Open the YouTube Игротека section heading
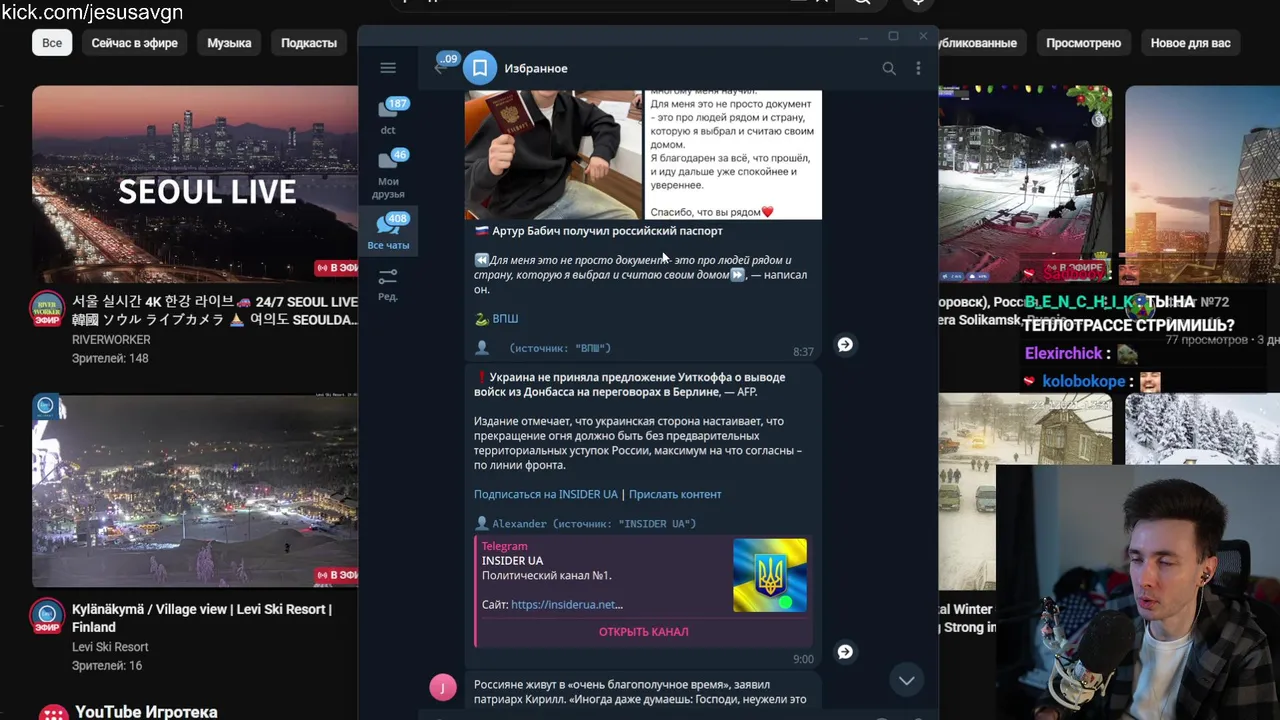 (146, 712)
